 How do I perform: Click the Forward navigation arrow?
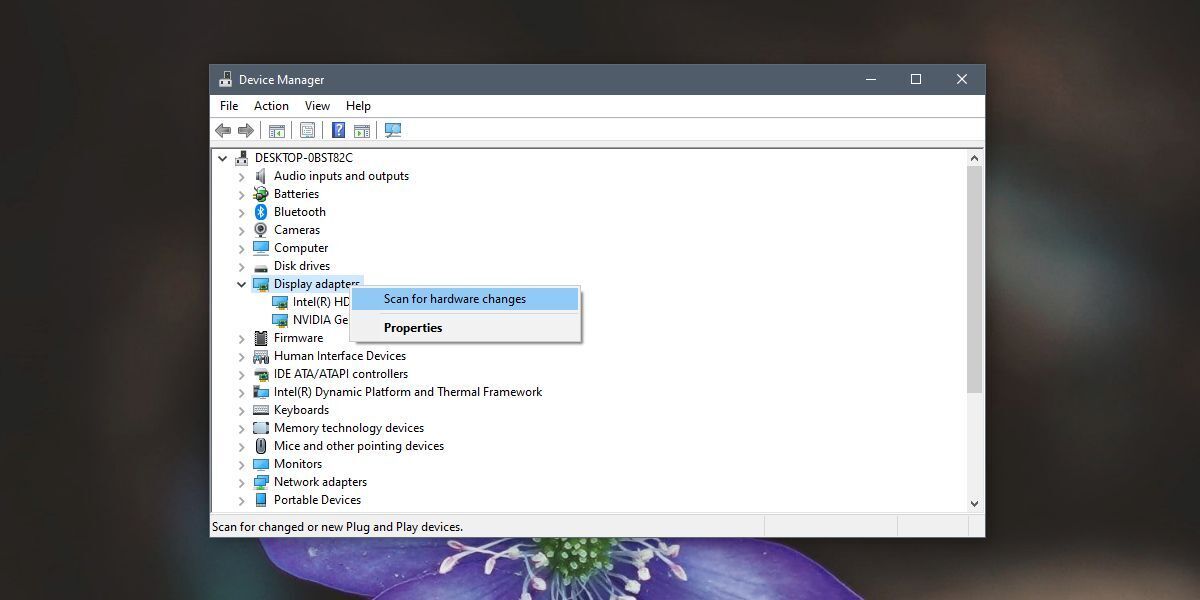(x=245, y=130)
